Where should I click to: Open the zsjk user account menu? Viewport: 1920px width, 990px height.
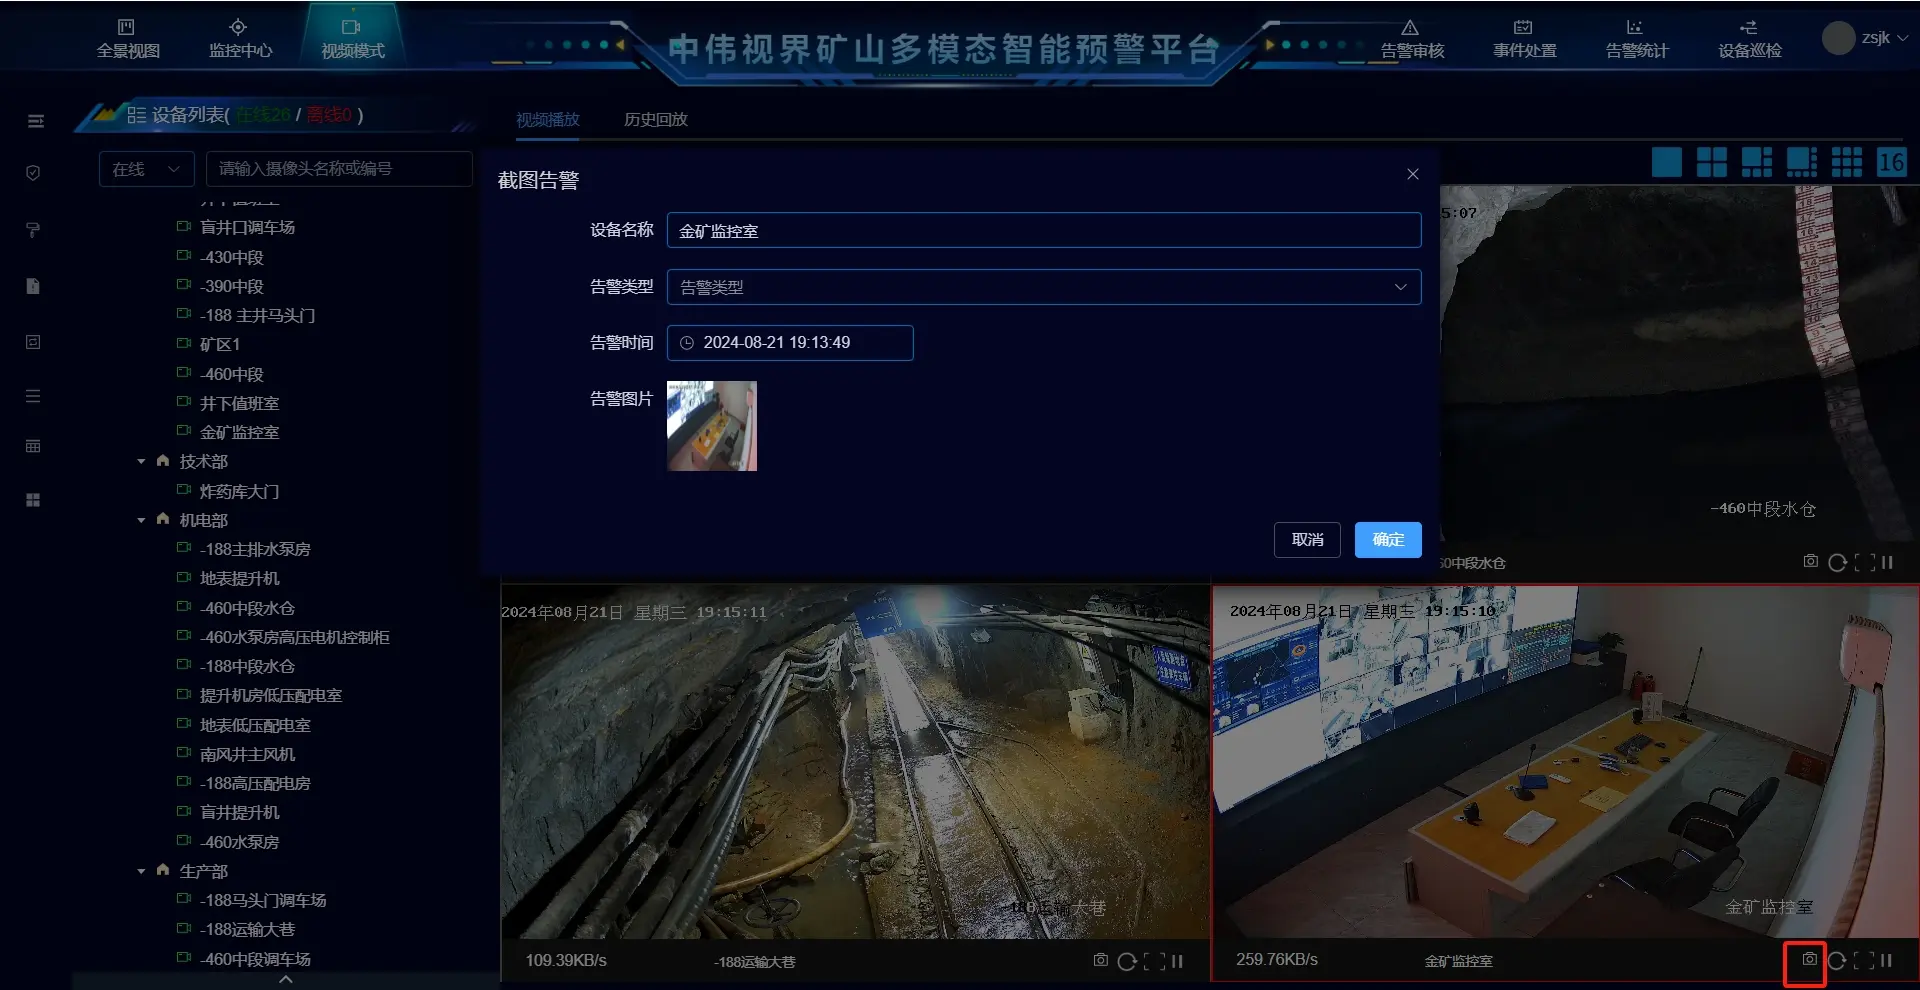(x=1865, y=38)
